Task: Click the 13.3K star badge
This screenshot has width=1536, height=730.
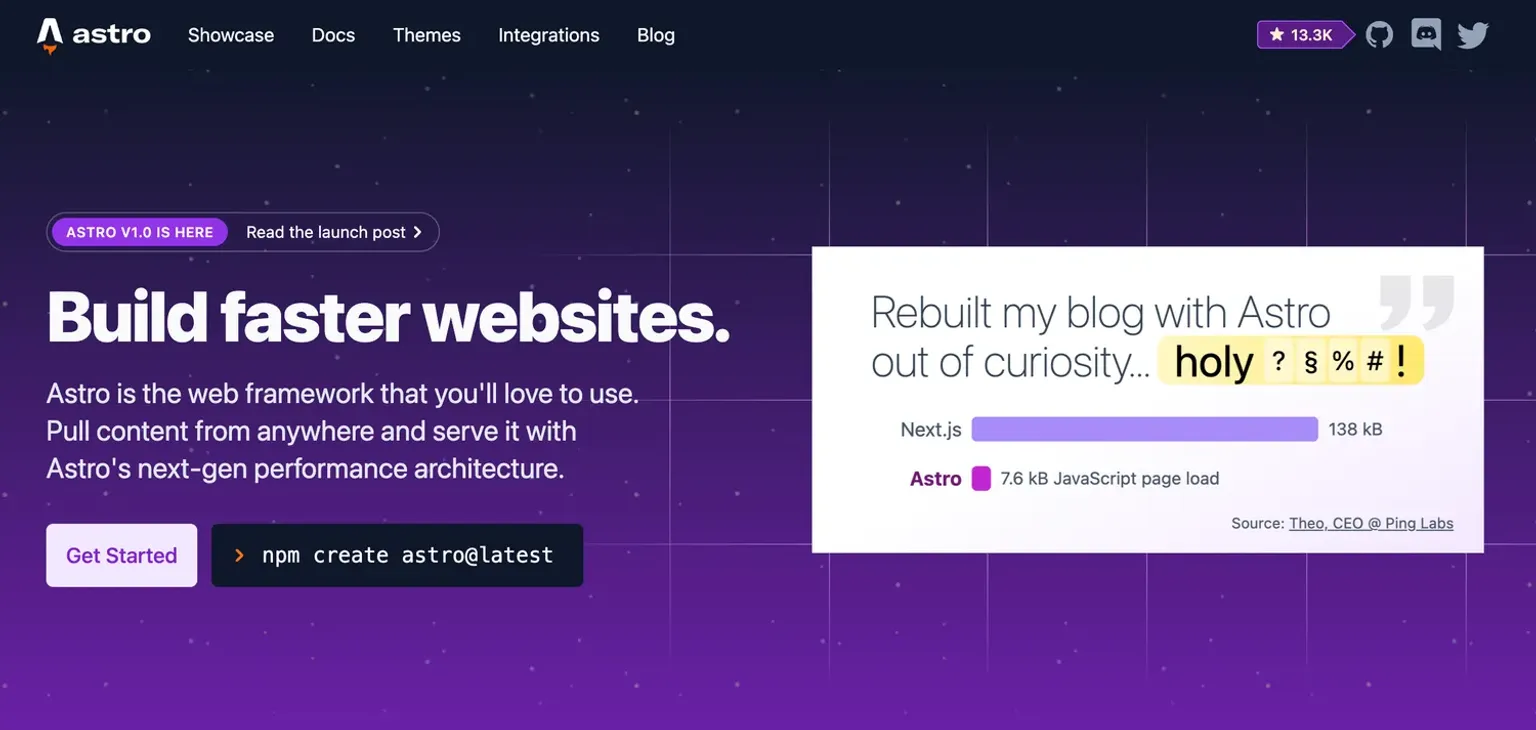Action: click(1301, 35)
